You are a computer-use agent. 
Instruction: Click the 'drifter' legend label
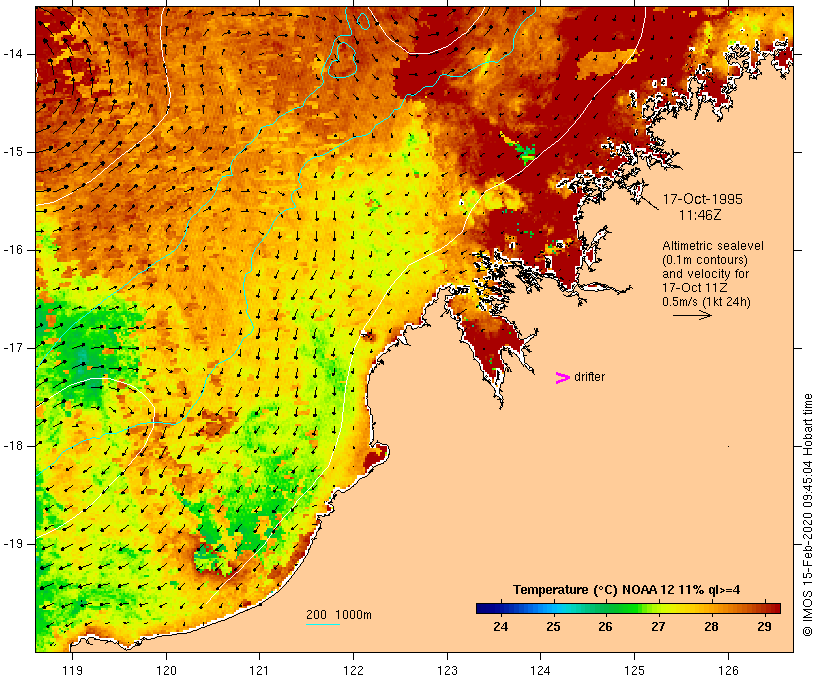click(589, 377)
